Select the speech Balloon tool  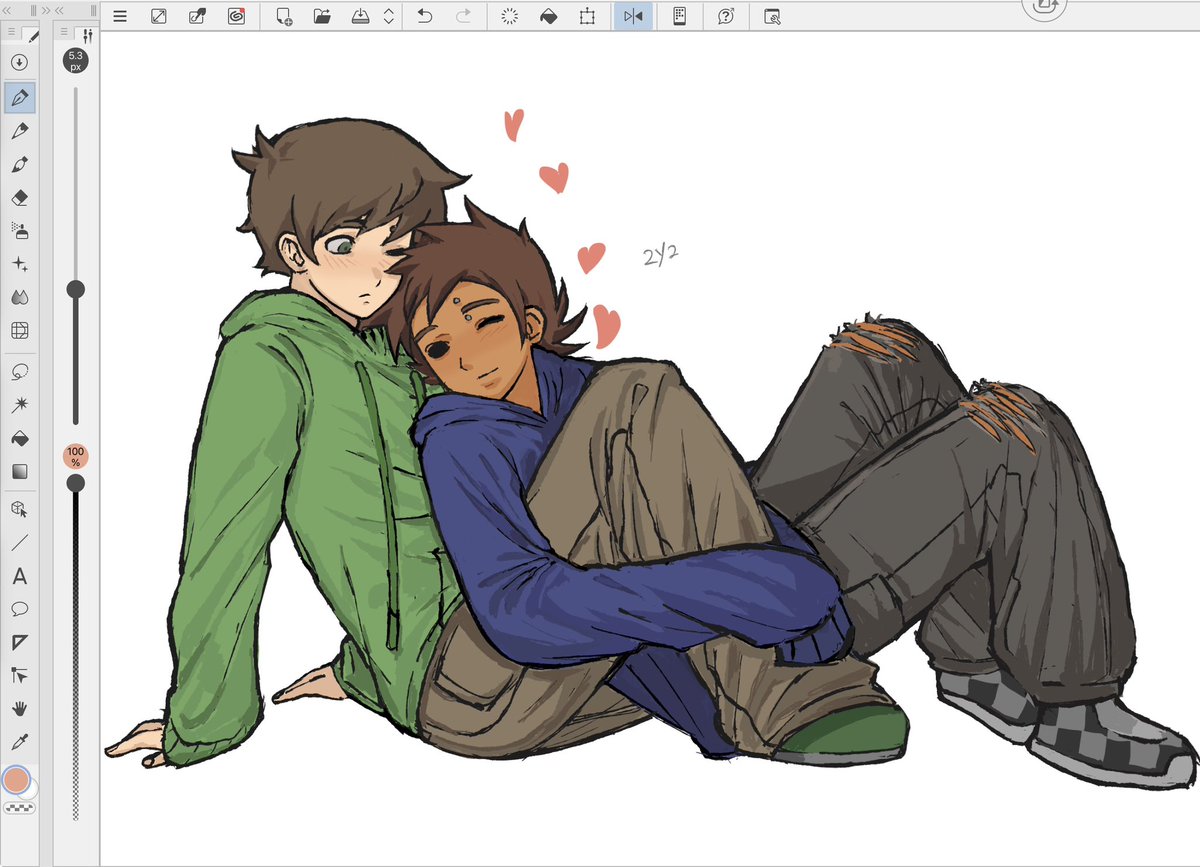19,609
